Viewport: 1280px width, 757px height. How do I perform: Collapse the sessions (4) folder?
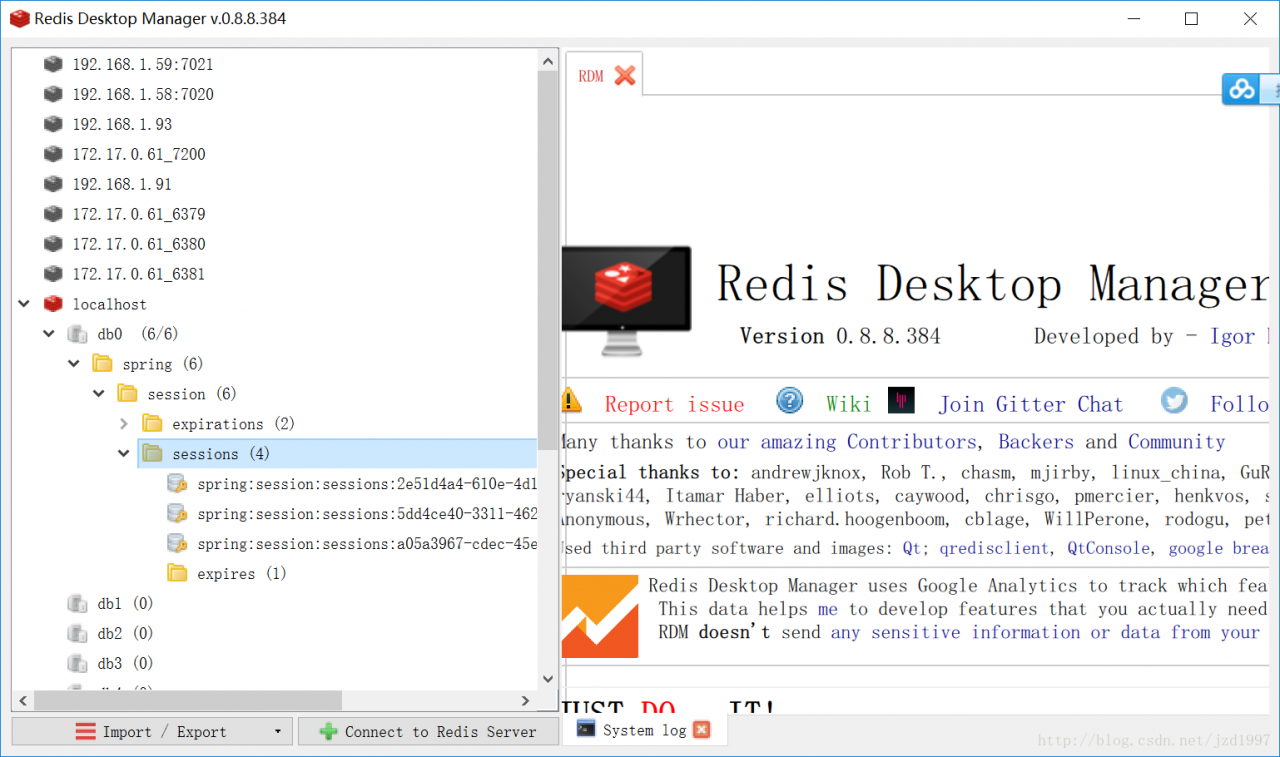124,454
